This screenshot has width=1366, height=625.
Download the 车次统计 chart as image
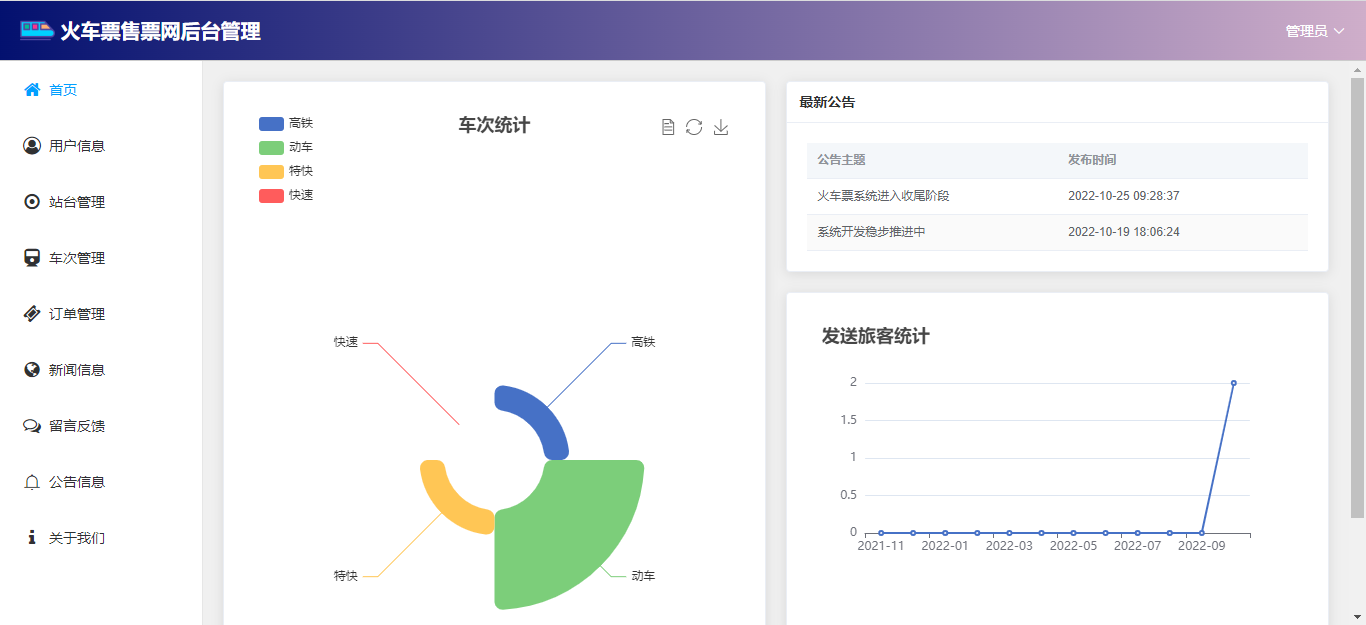pos(721,127)
